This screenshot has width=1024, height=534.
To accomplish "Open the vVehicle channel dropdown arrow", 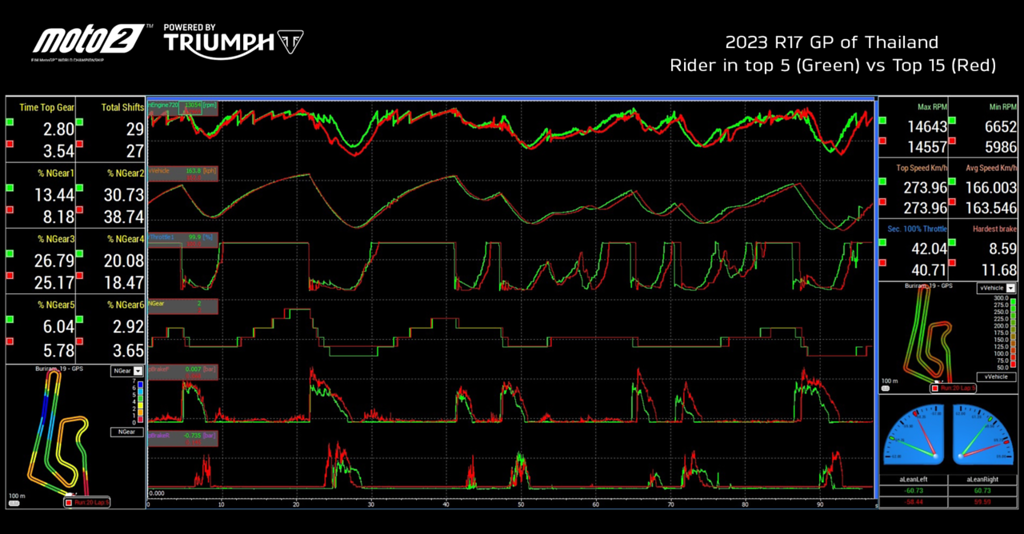I will tap(1011, 288).
